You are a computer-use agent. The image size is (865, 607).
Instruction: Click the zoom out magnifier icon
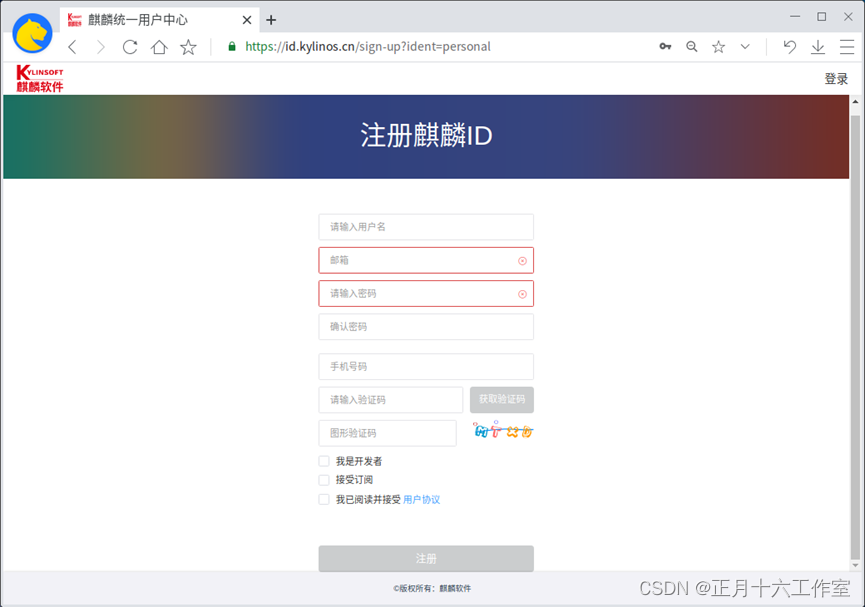[692, 47]
